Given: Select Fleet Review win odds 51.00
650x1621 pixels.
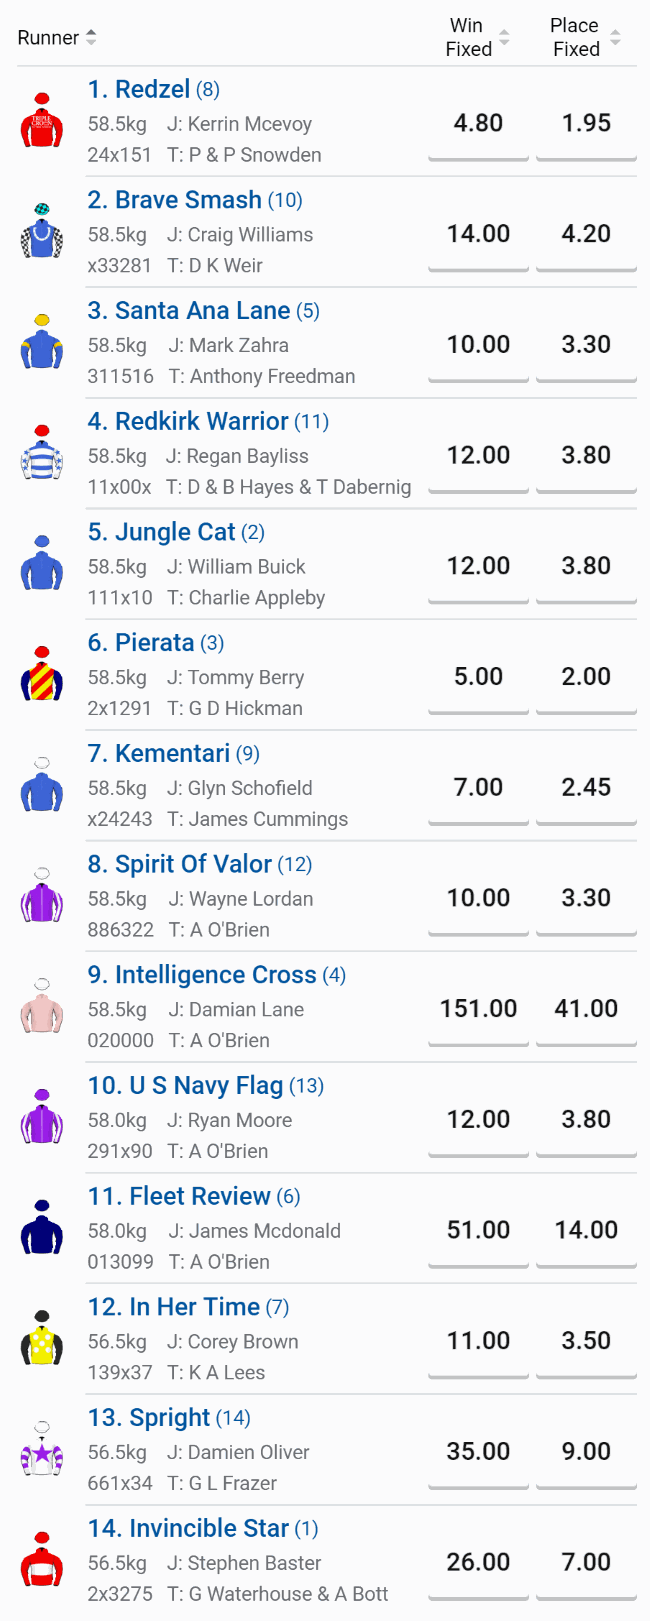Looking at the screenshot, I should pyautogui.click(x=478, y=1231).
